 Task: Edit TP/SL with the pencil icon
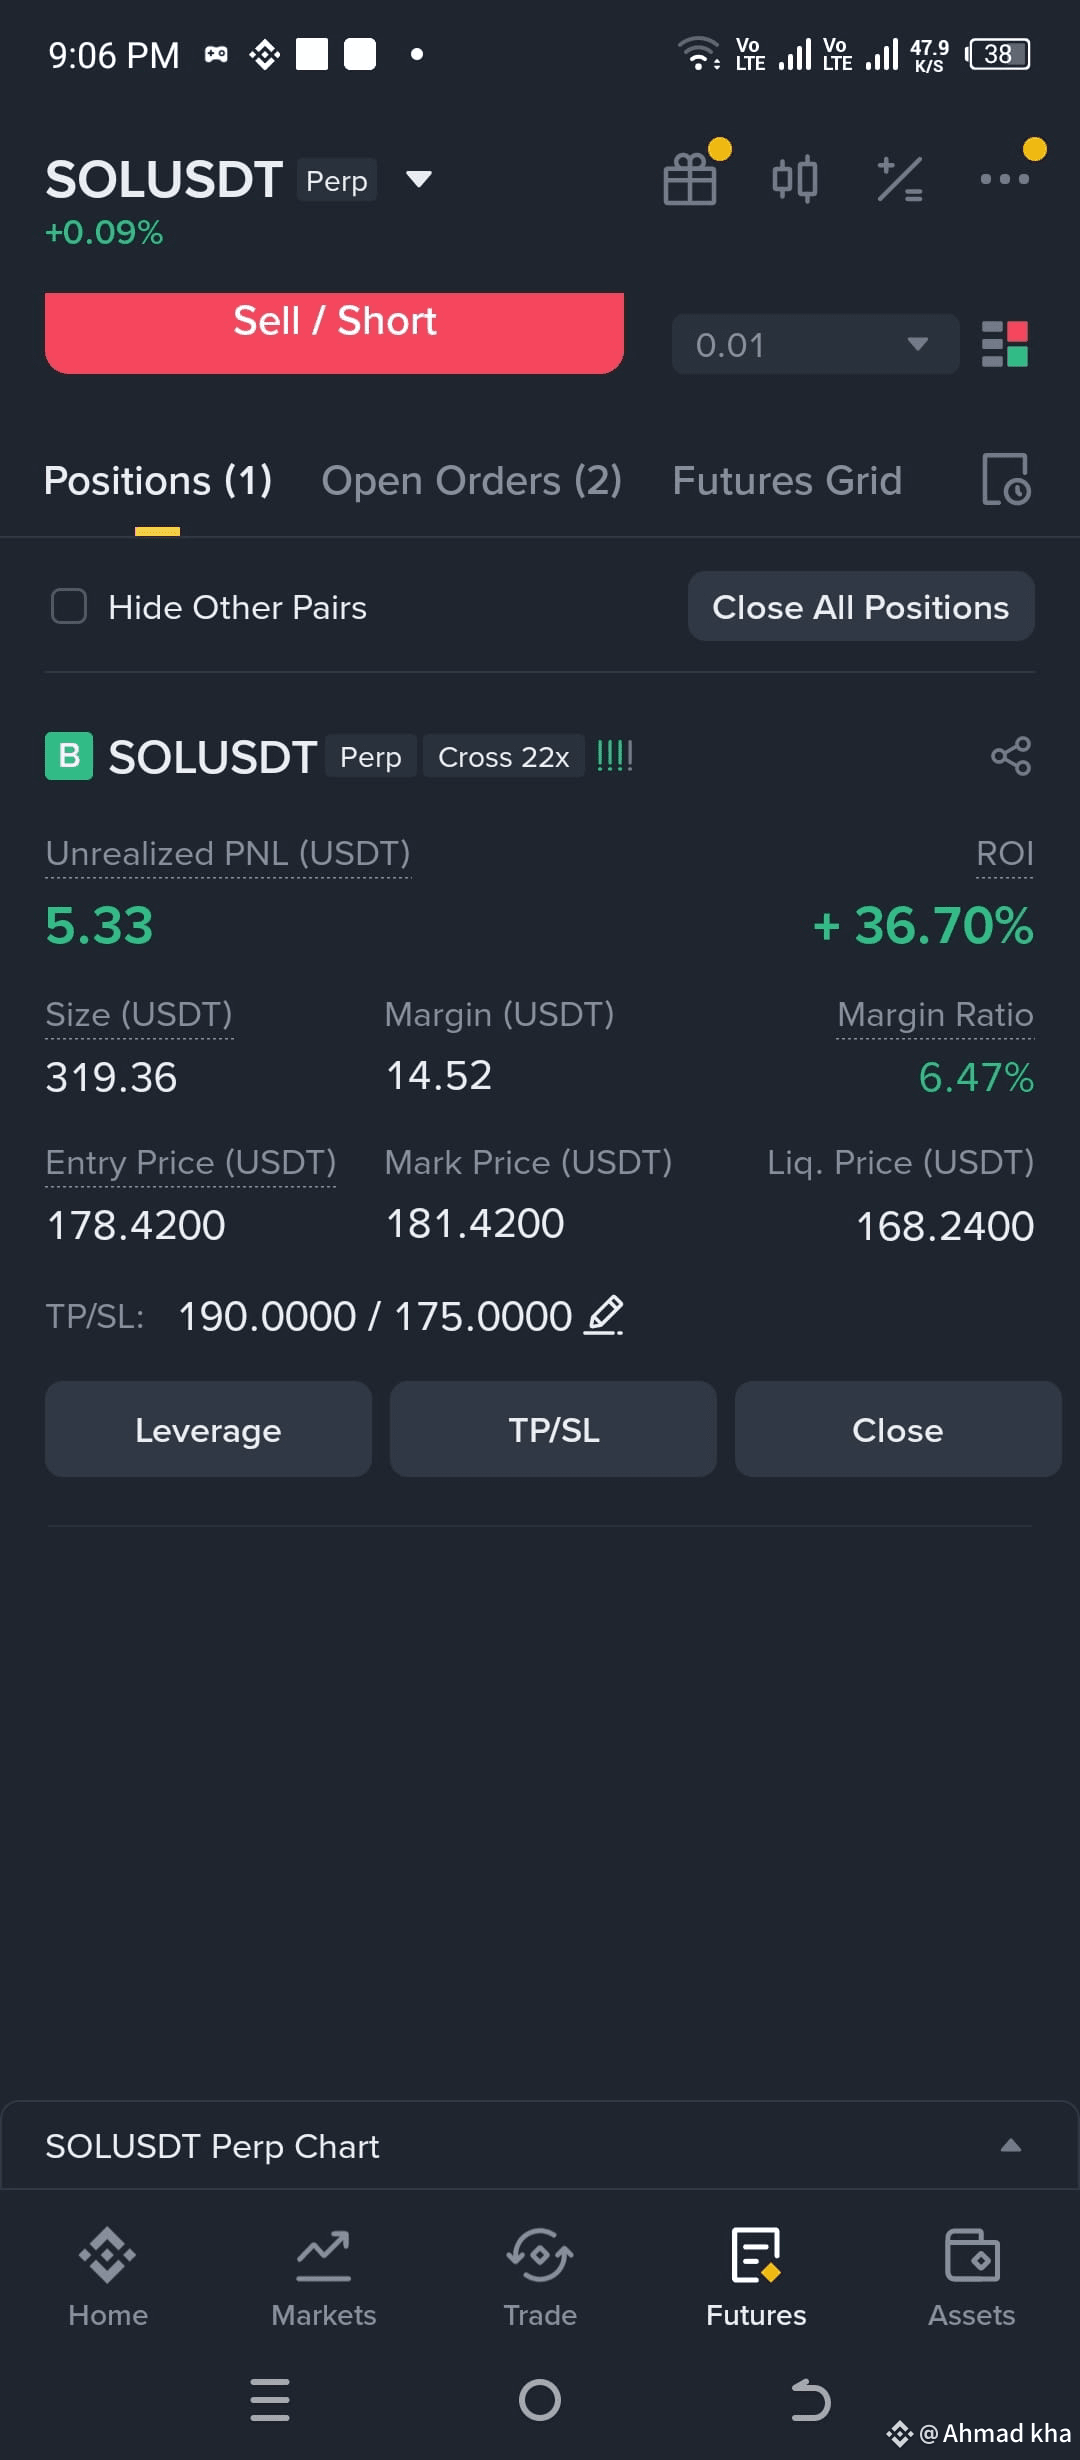point(604,1315)
